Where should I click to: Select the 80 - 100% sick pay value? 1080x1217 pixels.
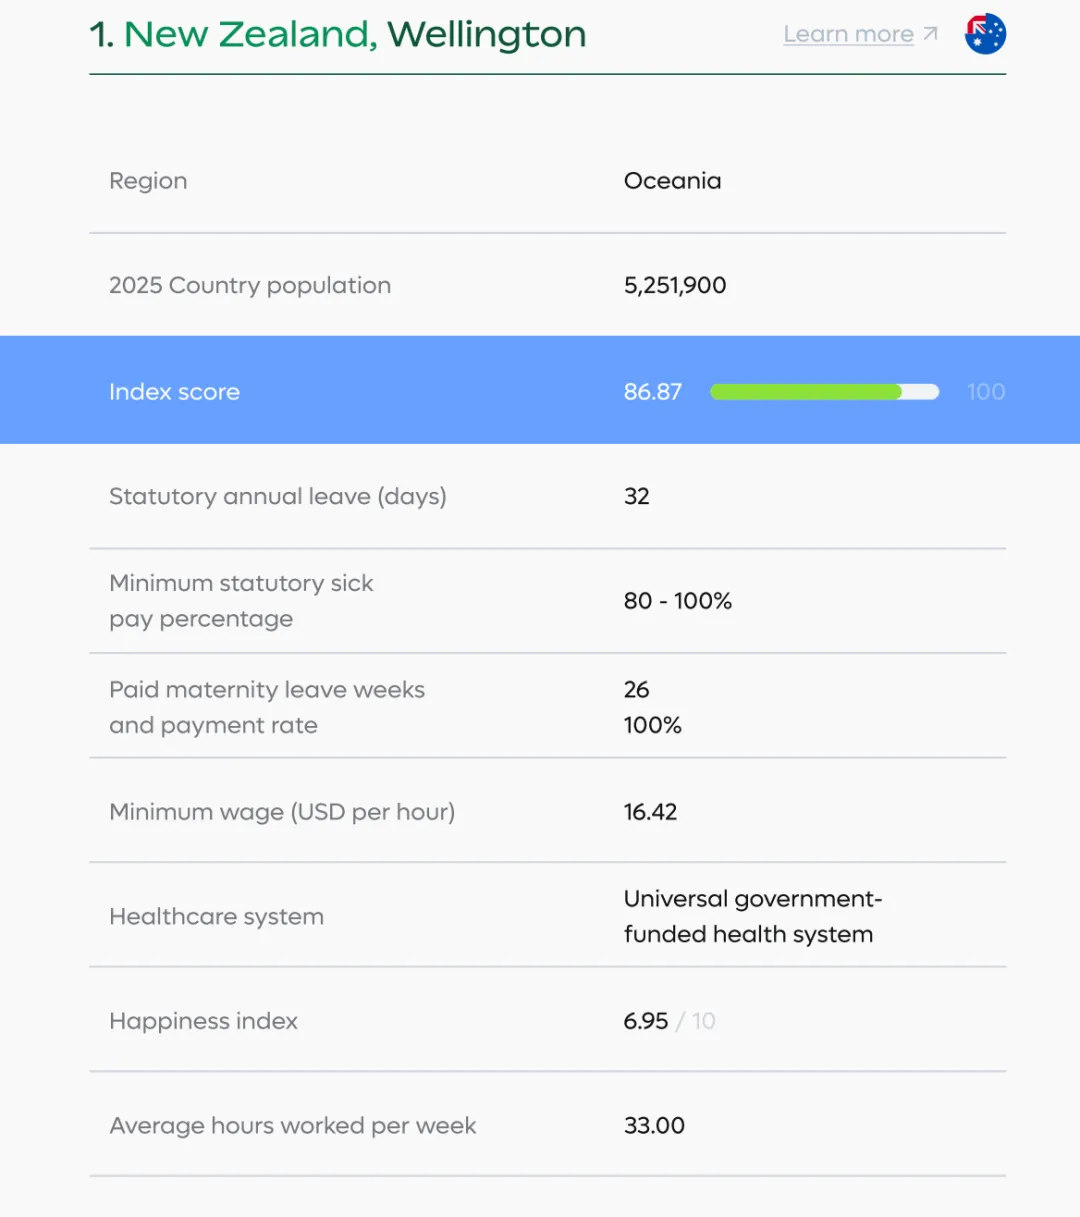[677, 601]
